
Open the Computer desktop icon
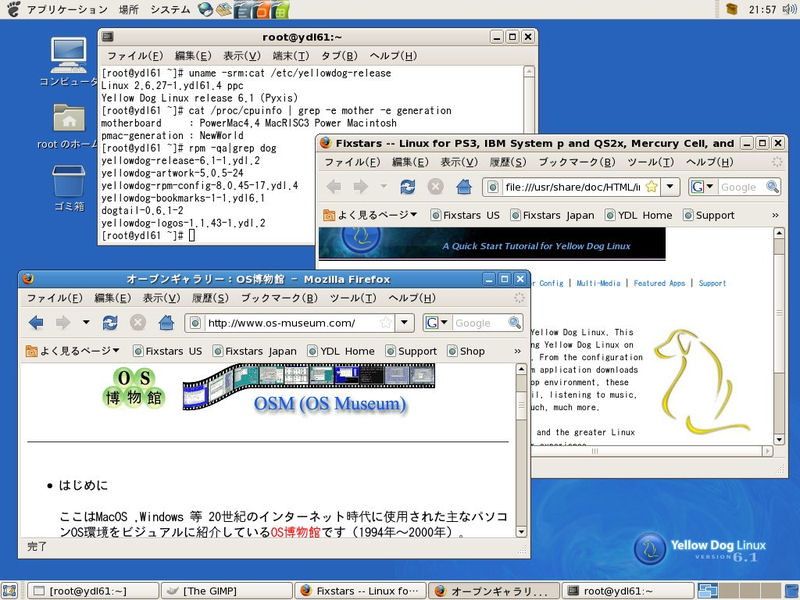tap(68, 55)
